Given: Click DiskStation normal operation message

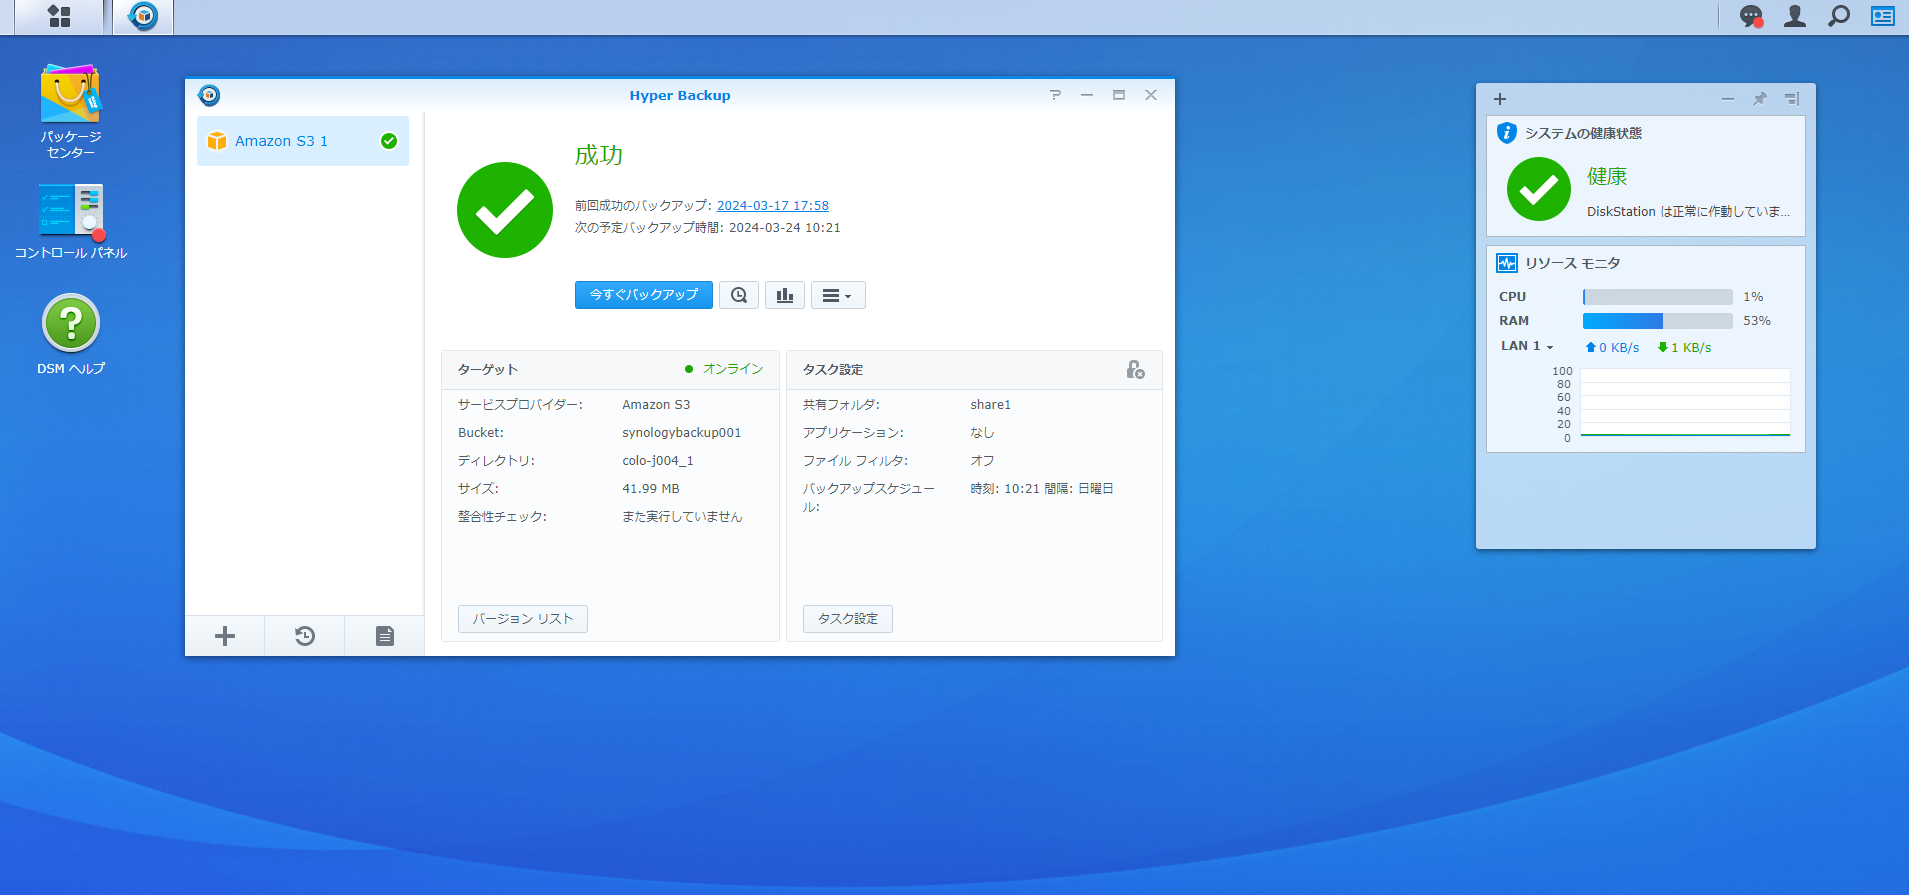Looking at the screenshot, I should click(1688, 212).
